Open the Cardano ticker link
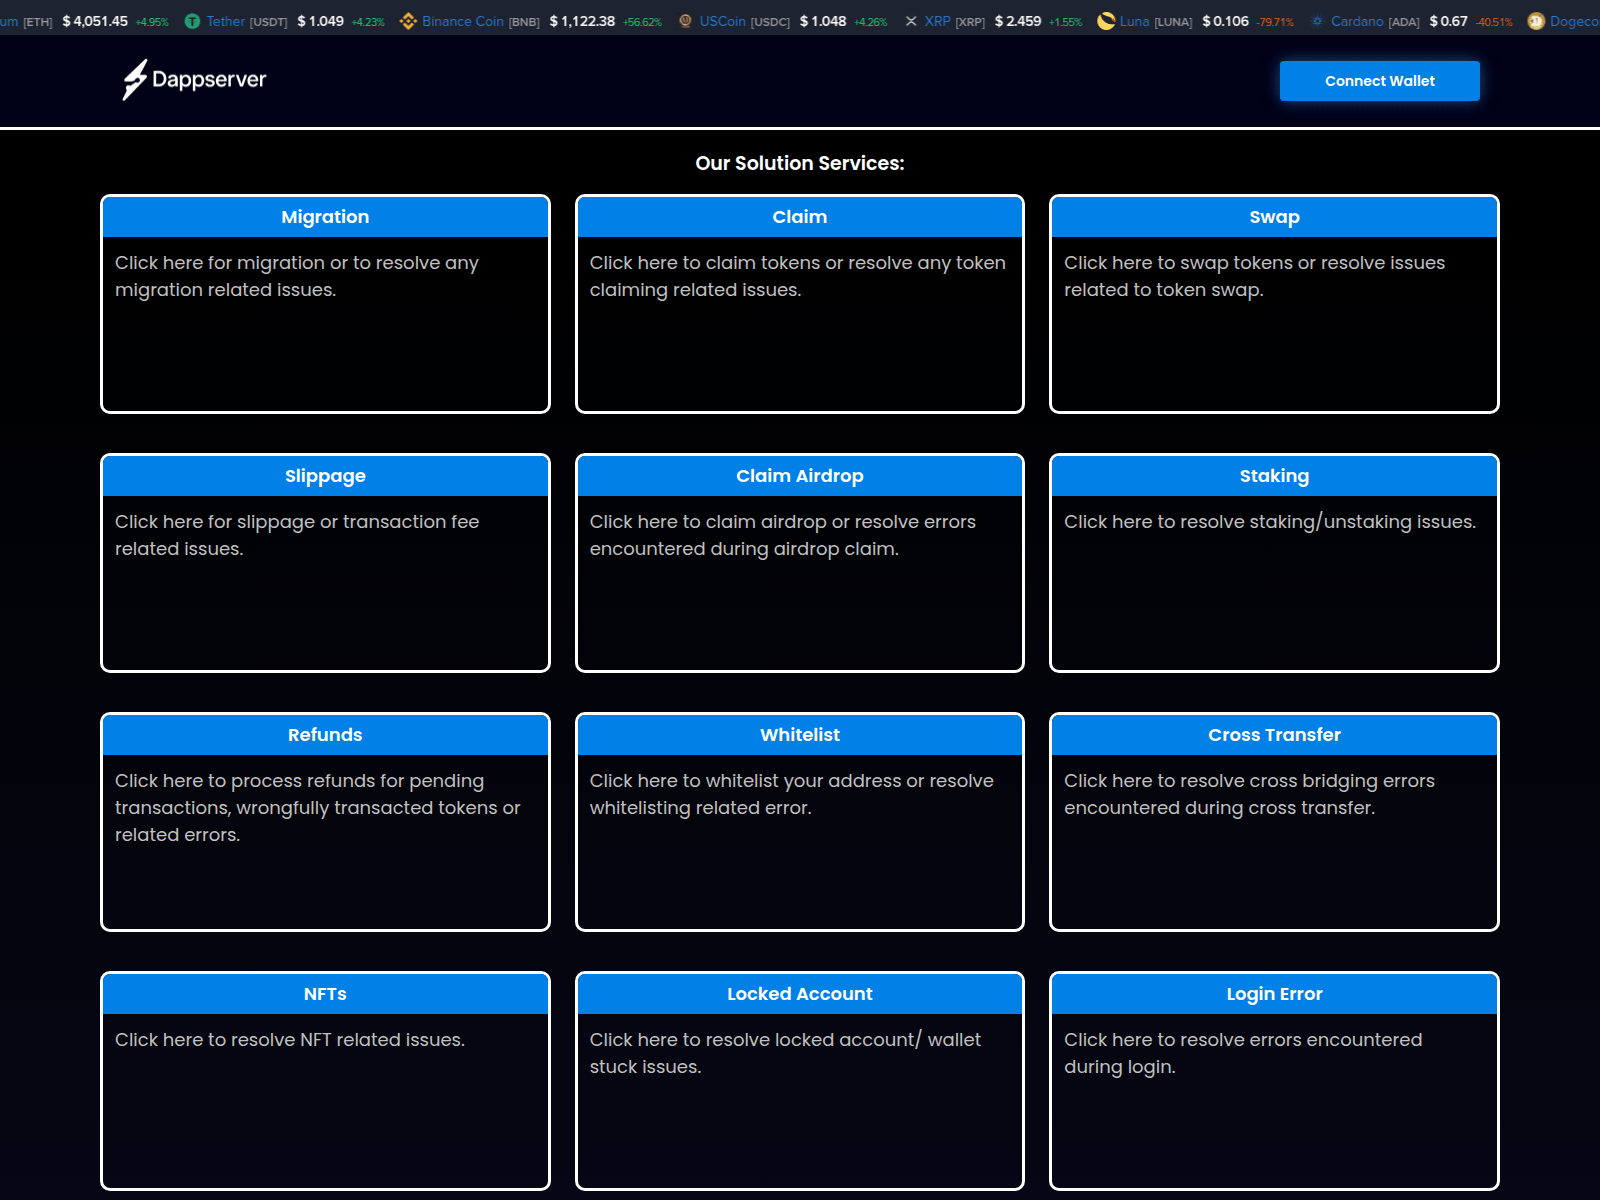Image resolution: width=1600 pixels, height=1200 pixels. (x=1357, y=21)
